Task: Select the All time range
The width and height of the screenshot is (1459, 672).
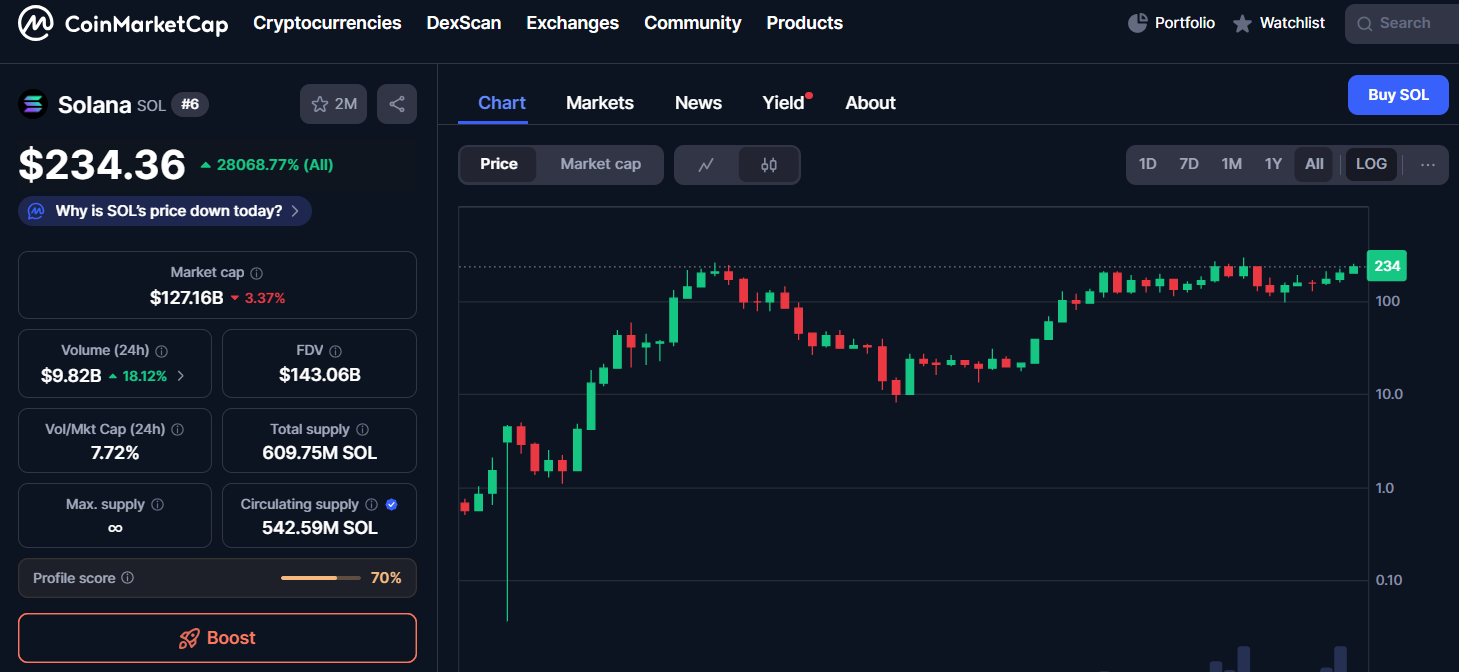Action: pos(1314,165)
